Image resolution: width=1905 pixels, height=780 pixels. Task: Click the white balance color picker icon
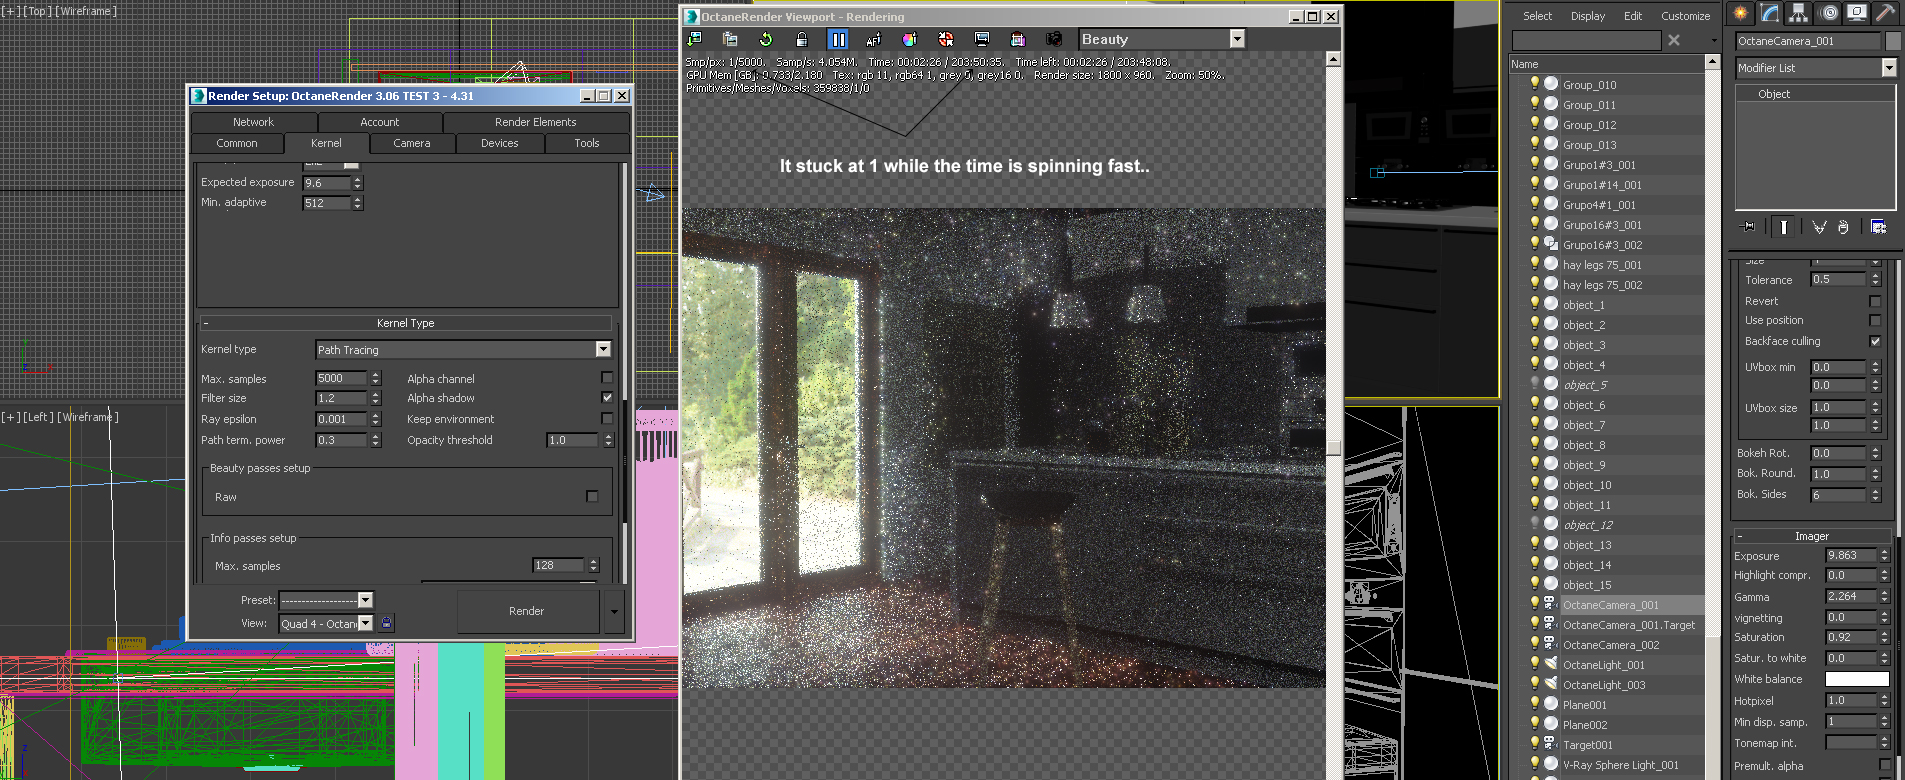(910, 39)
